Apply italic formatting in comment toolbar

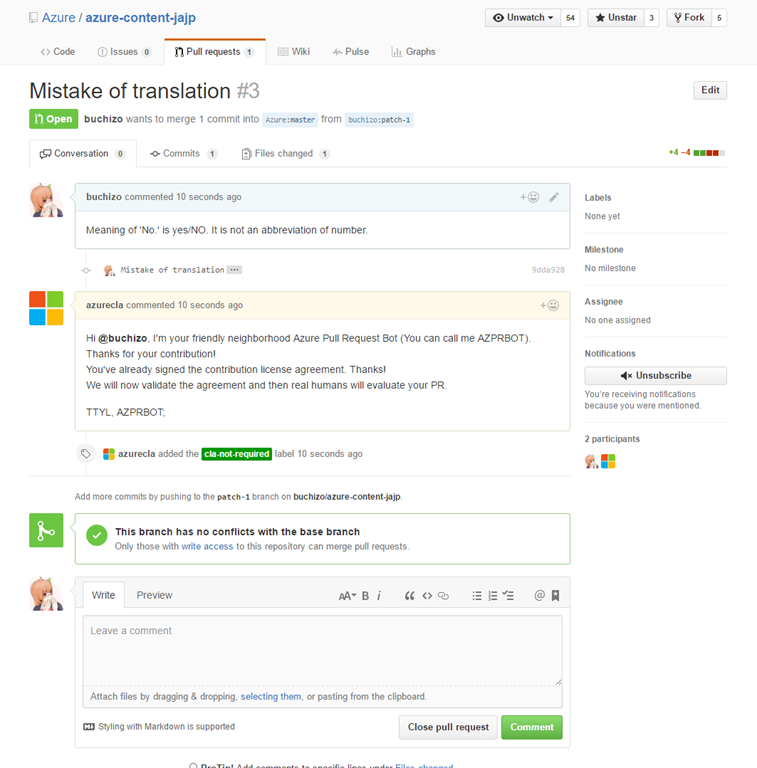379,596
